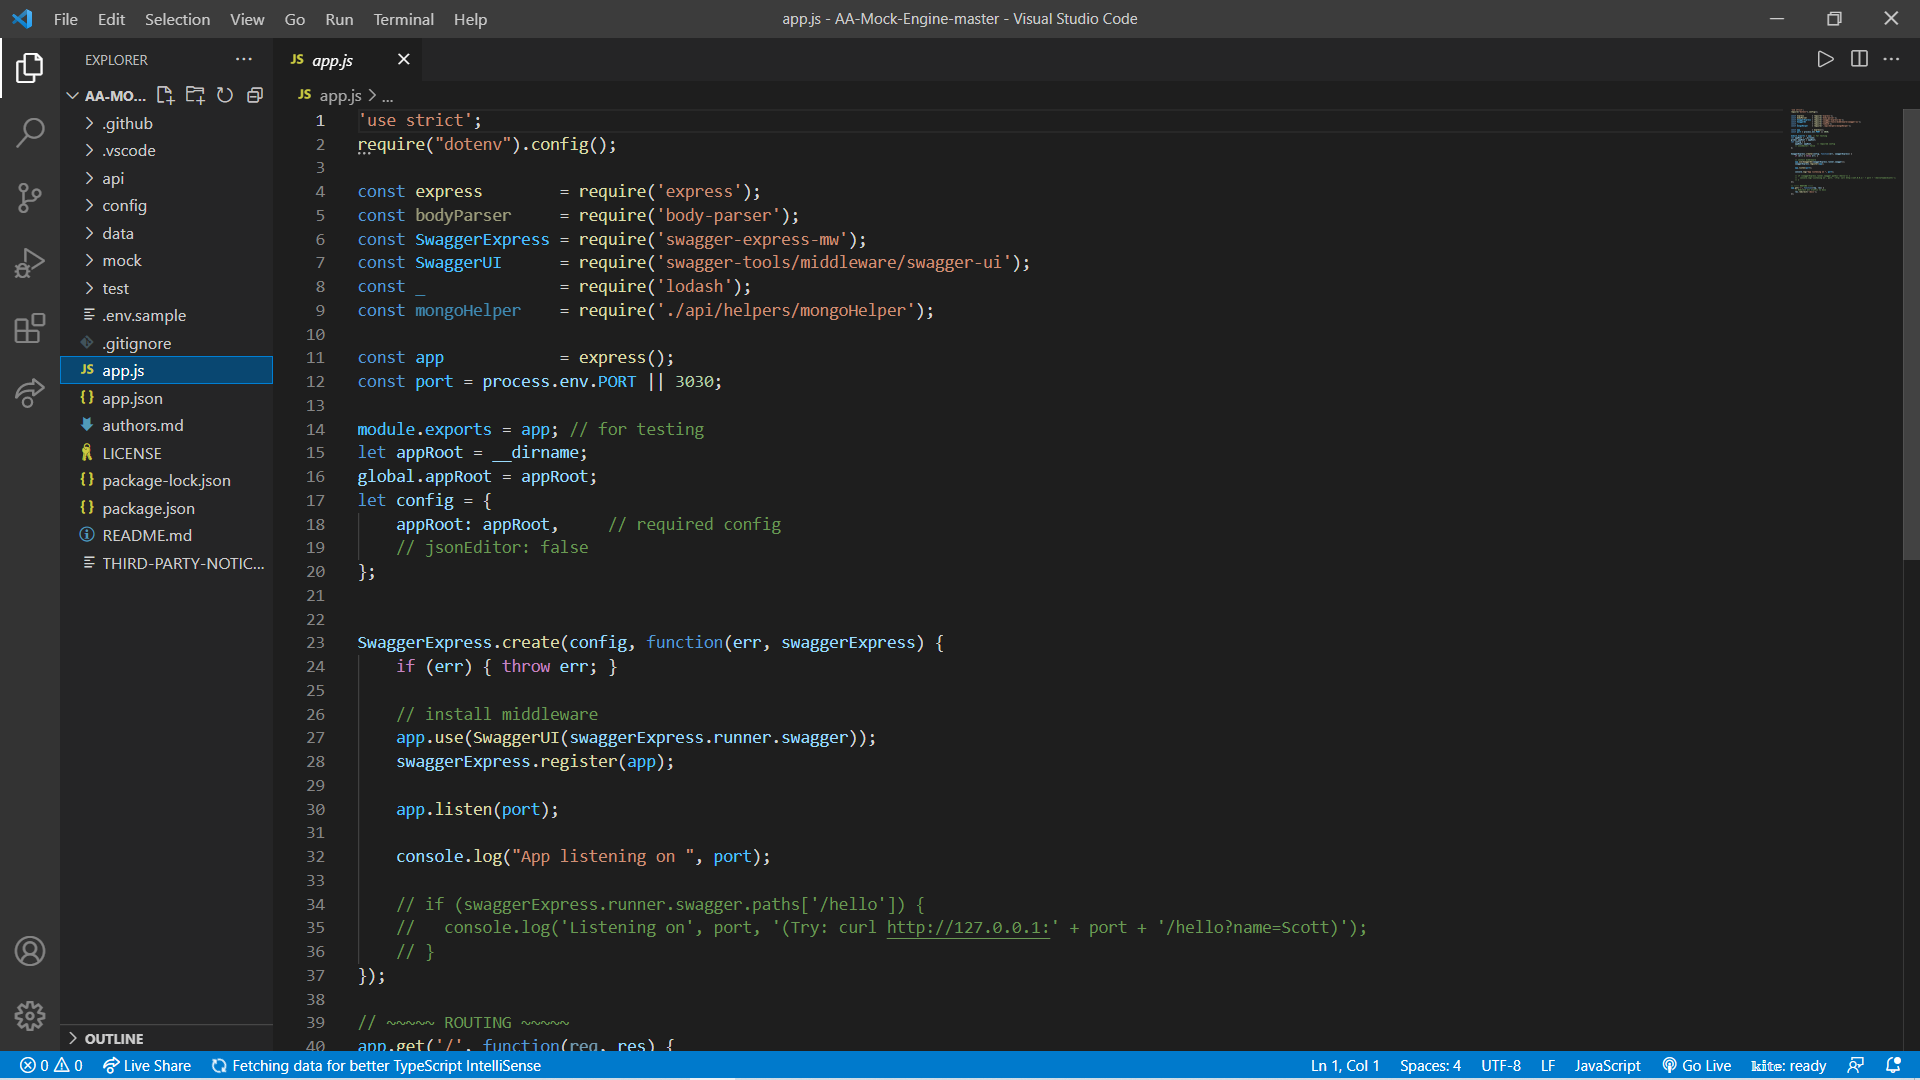1920x1080 pixels.
Task: Expand the api folder
Action: coord(113,178)
